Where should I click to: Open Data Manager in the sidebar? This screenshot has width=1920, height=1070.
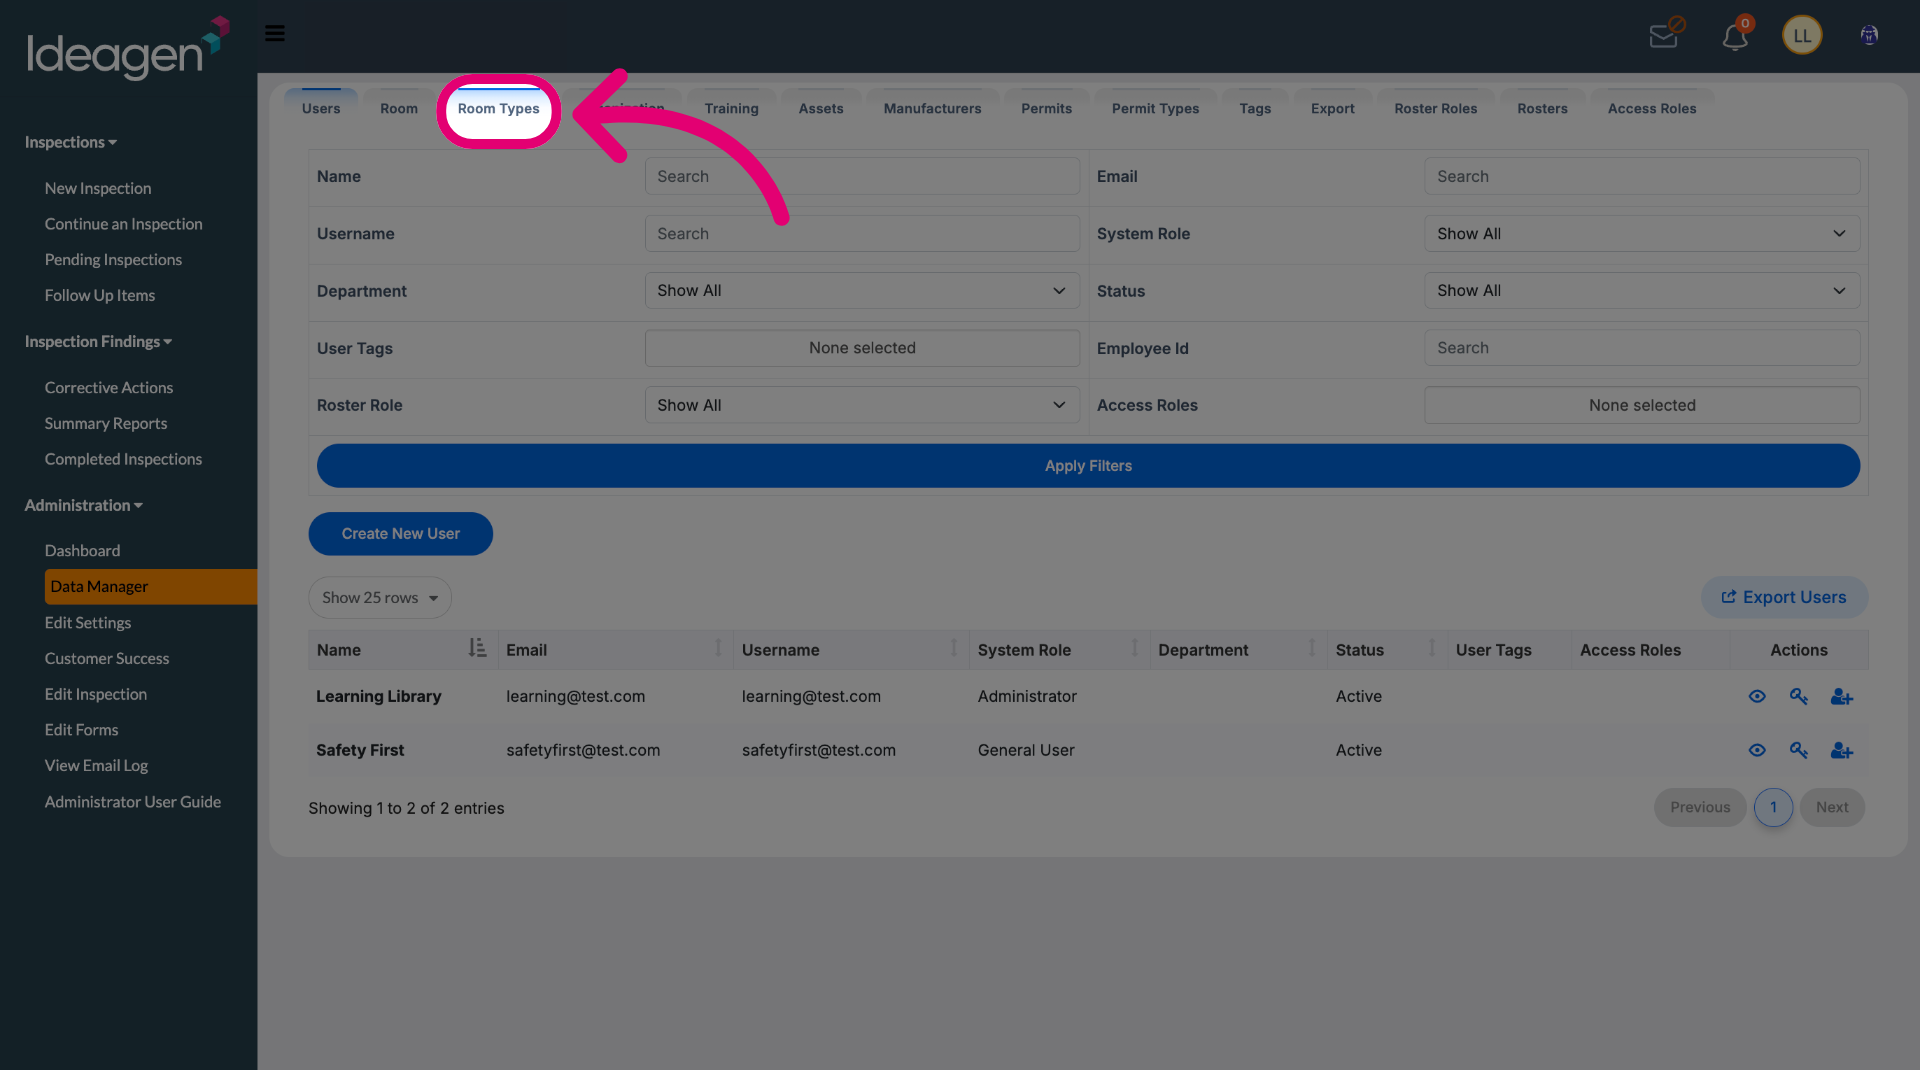pos(150,587)
